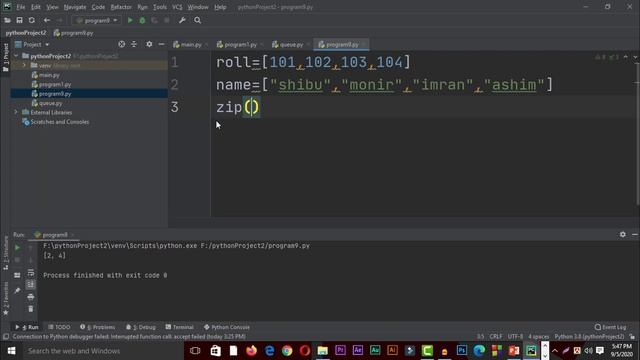Click the locate file target icon
This screenshot has height=360, width=640.
pyautogui.click(x=122, y=44)
